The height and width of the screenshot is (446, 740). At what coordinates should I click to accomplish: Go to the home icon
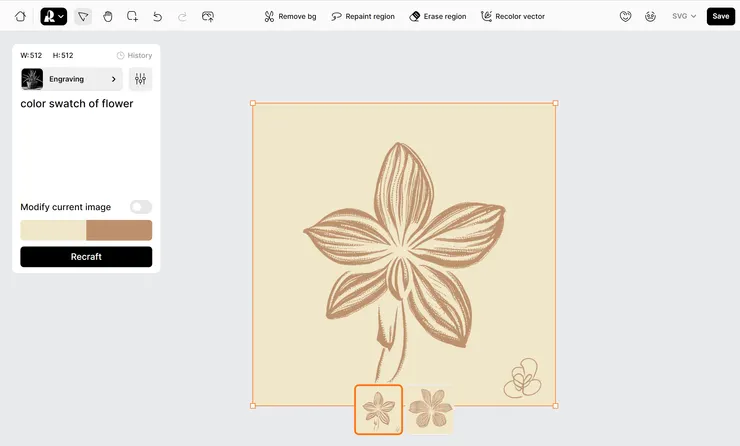(x=20, y=17)
